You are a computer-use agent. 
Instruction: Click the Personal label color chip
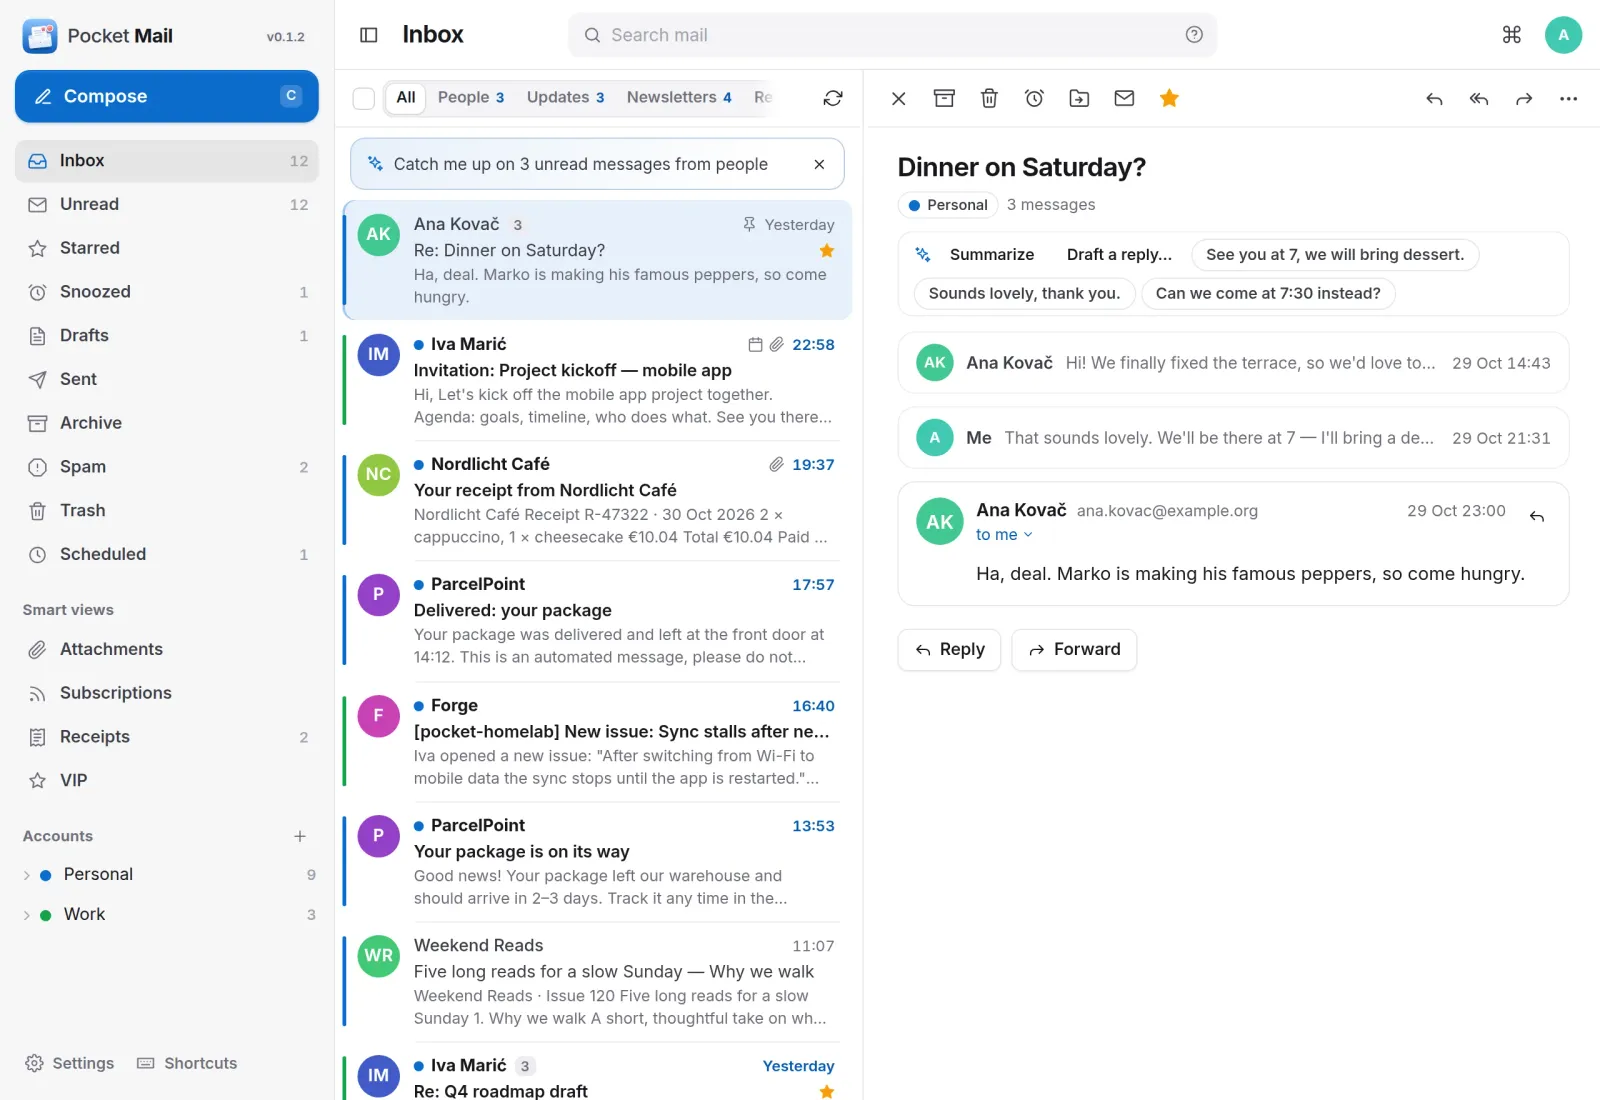(x=947, y=205)
